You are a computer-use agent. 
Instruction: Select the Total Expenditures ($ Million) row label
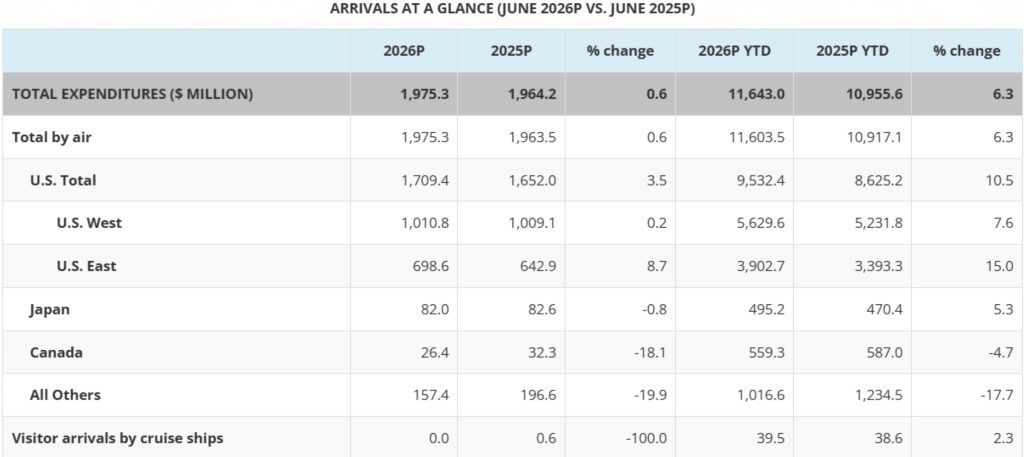[133, 94]
